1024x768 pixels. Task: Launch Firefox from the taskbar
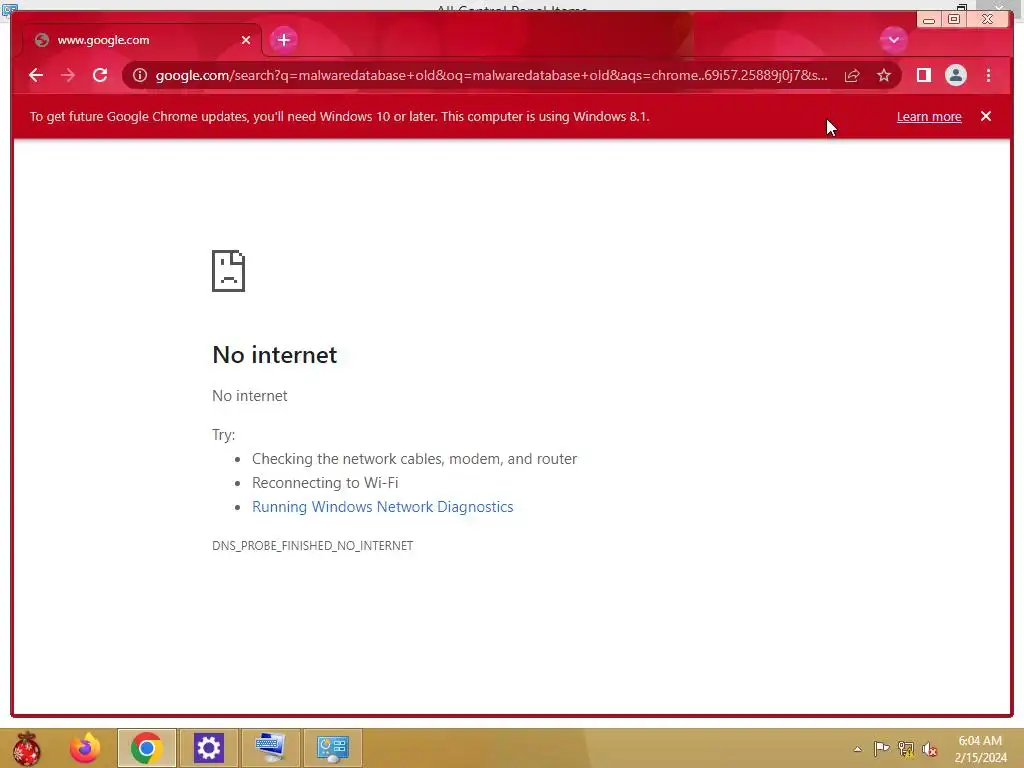tap(85, 748)
